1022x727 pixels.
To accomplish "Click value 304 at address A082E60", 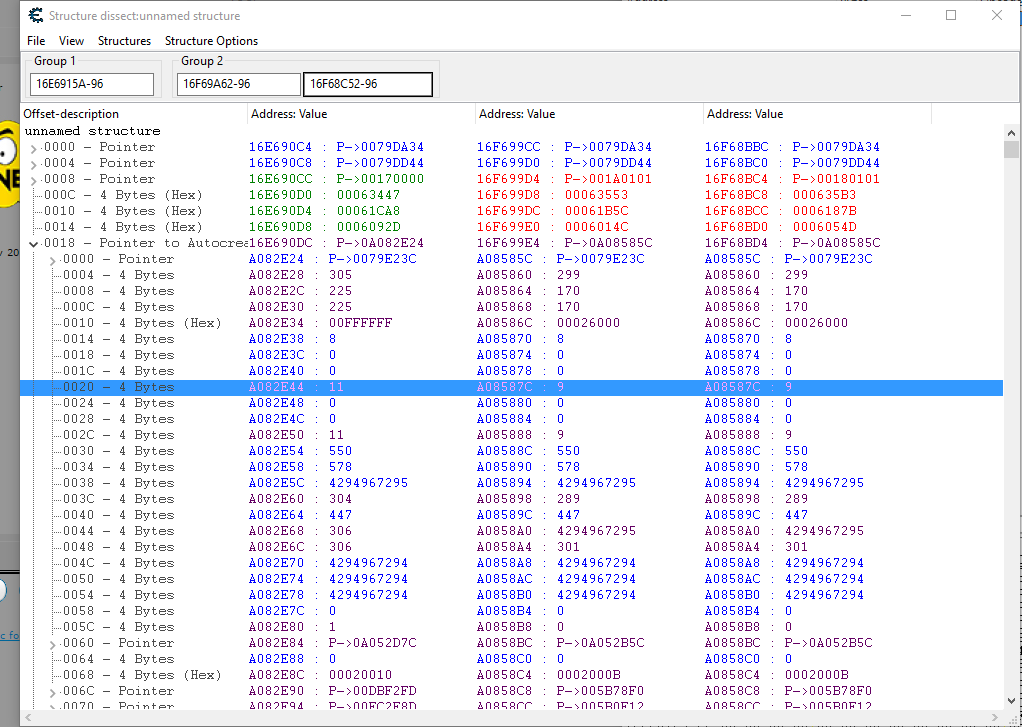I will click(x=340, y=499).
